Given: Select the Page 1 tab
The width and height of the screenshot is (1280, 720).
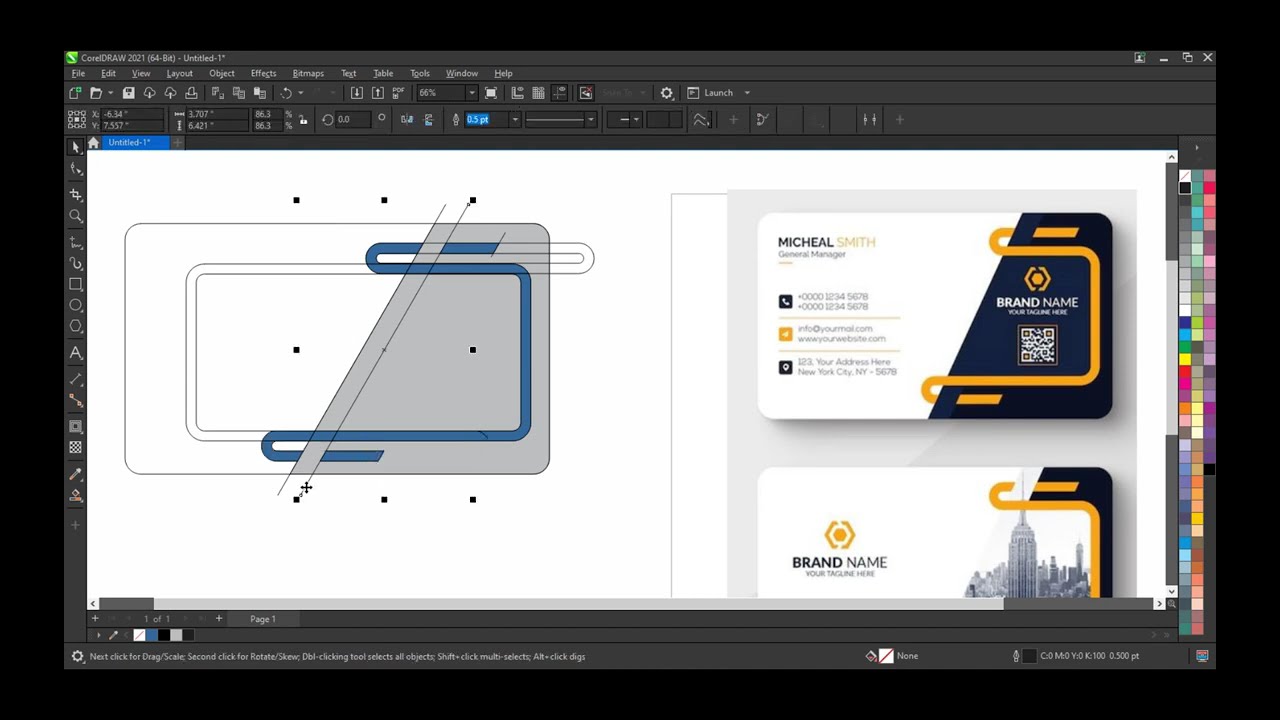Looking at the screenshot, I should [263, 619].
